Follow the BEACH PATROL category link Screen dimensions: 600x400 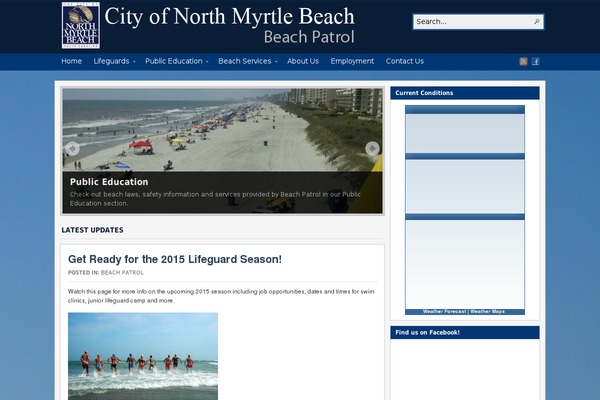[122, 273]
